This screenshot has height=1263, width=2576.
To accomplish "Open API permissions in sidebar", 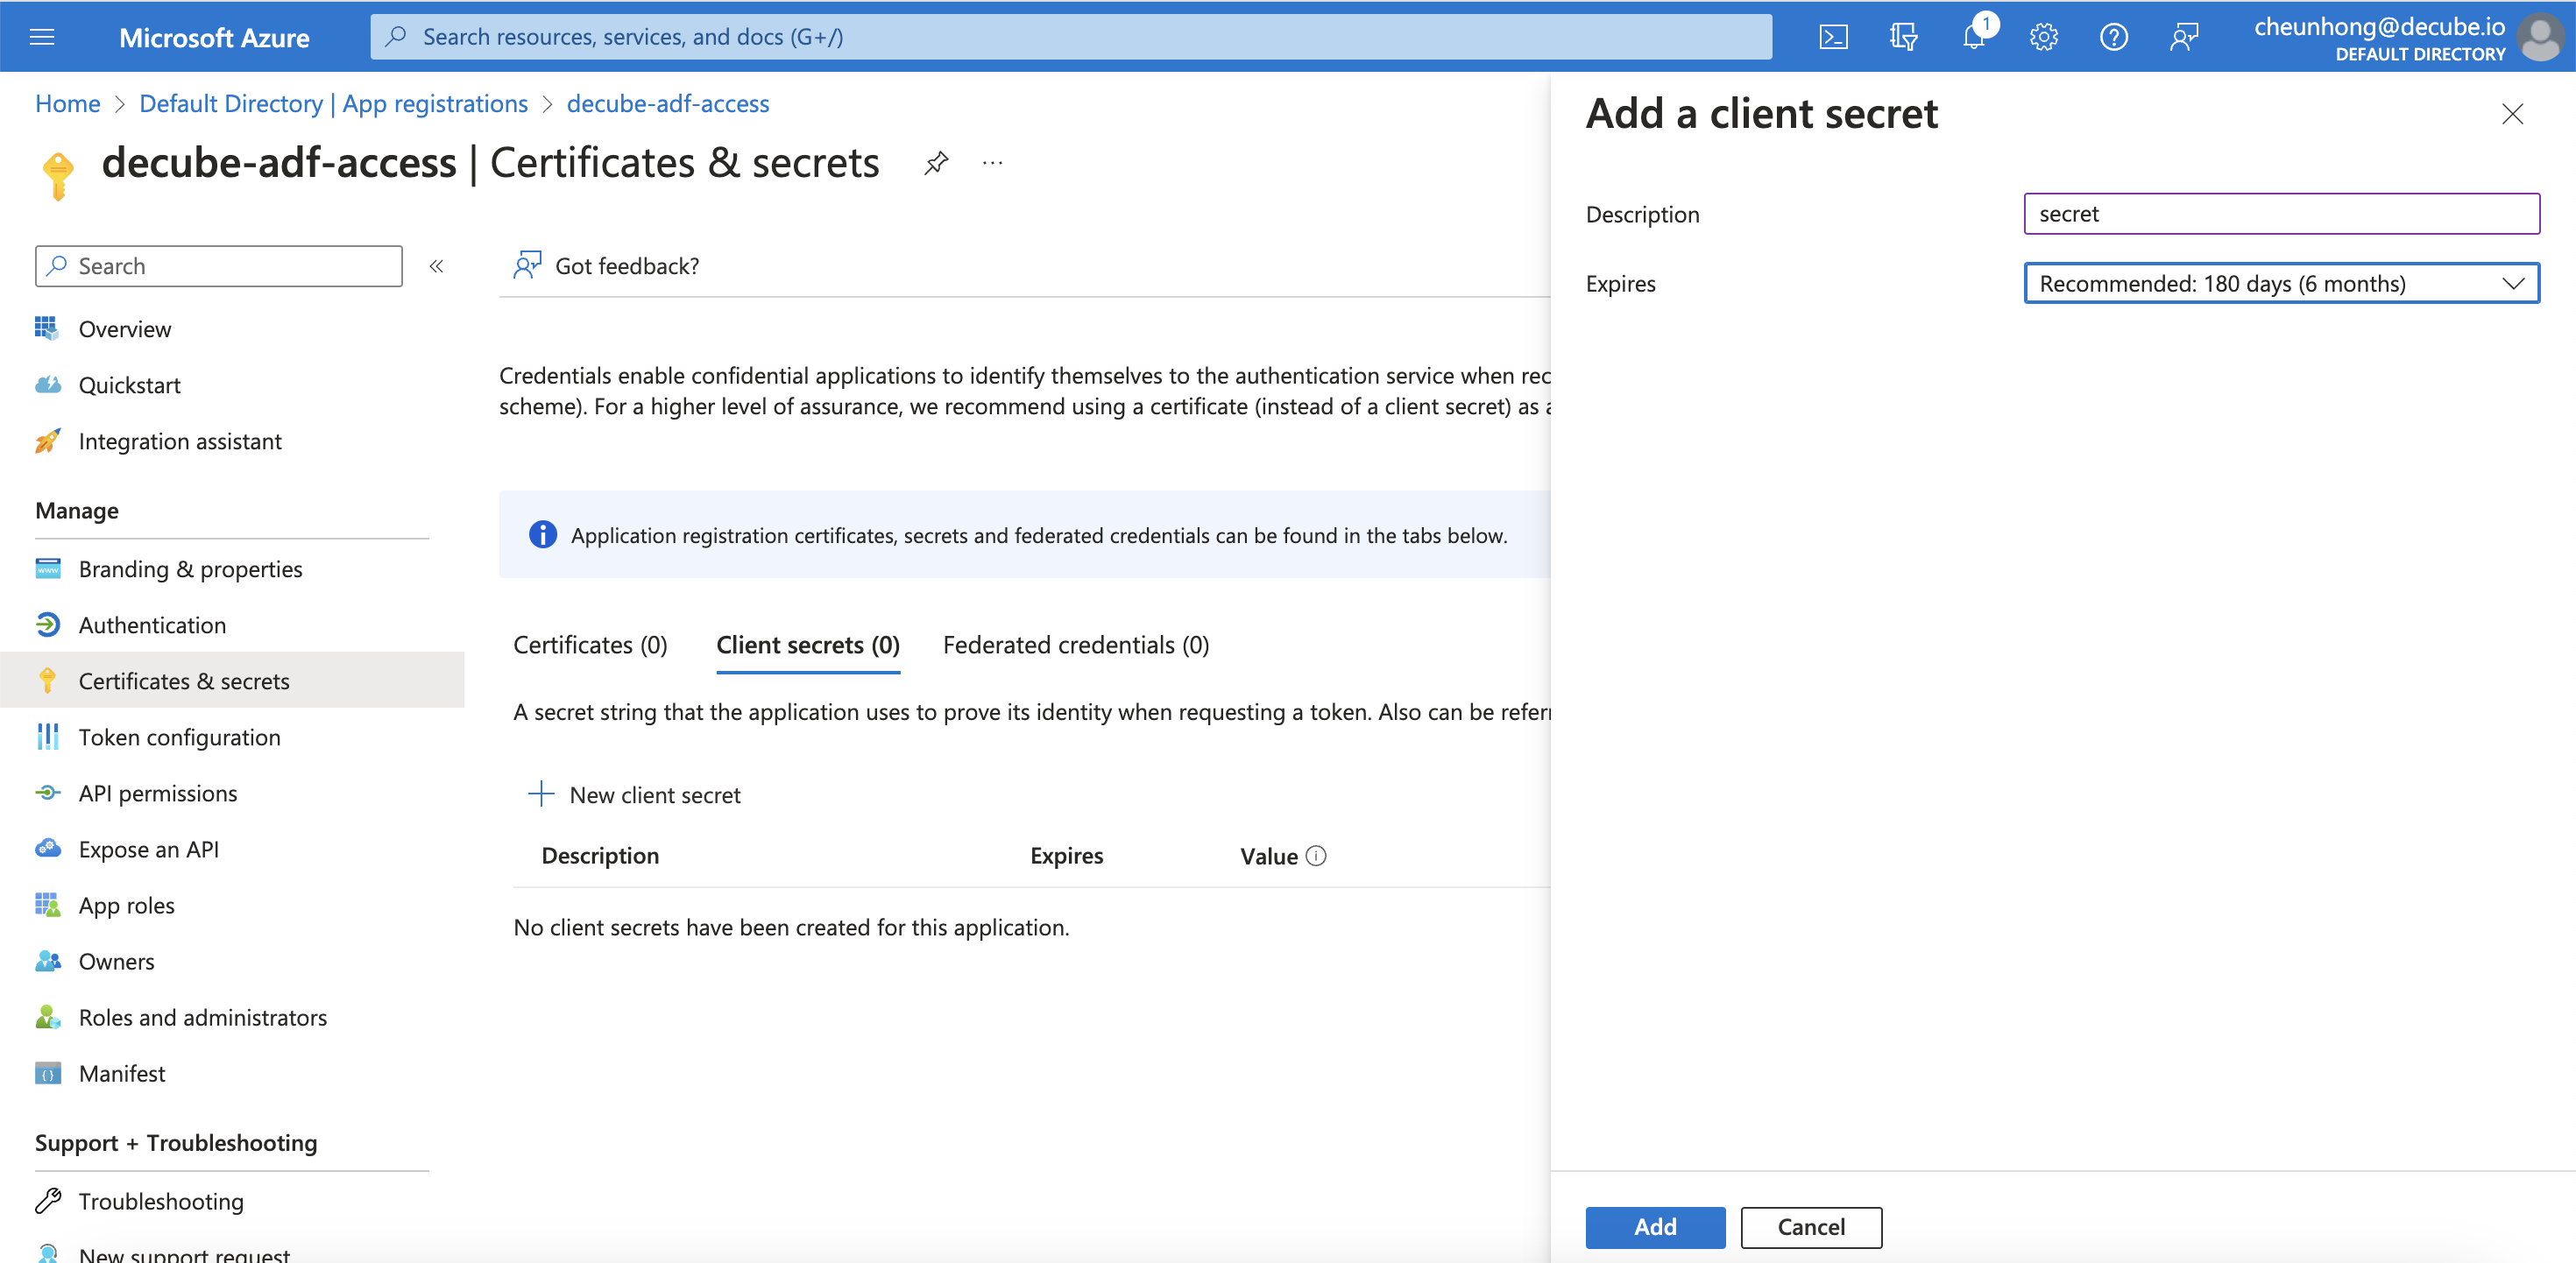I will (x=158, y=793).
